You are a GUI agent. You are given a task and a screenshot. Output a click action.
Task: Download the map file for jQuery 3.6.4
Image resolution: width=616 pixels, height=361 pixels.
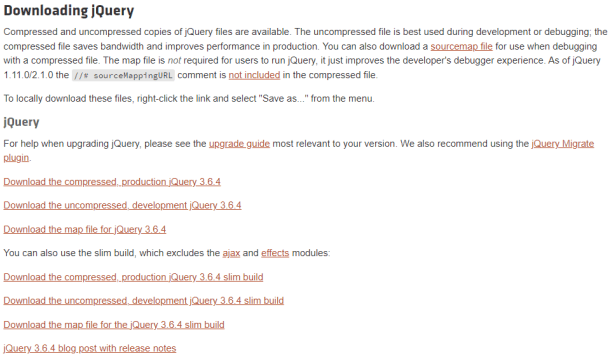pos(84,229)
